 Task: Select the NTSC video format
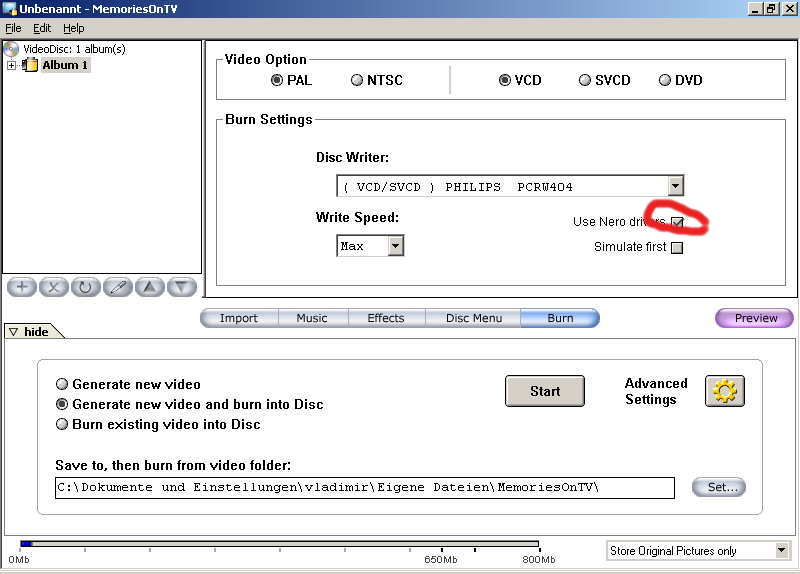(377, 80)
